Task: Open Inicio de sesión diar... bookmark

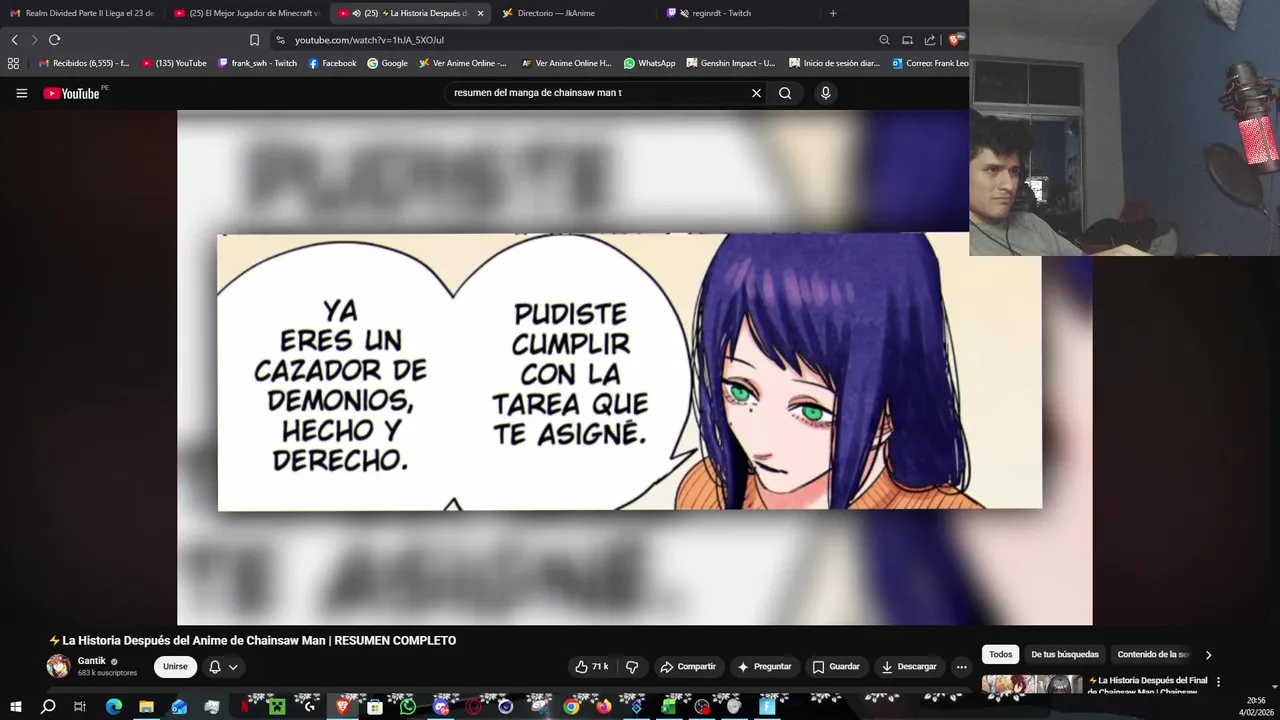Action: click(835, 63)
